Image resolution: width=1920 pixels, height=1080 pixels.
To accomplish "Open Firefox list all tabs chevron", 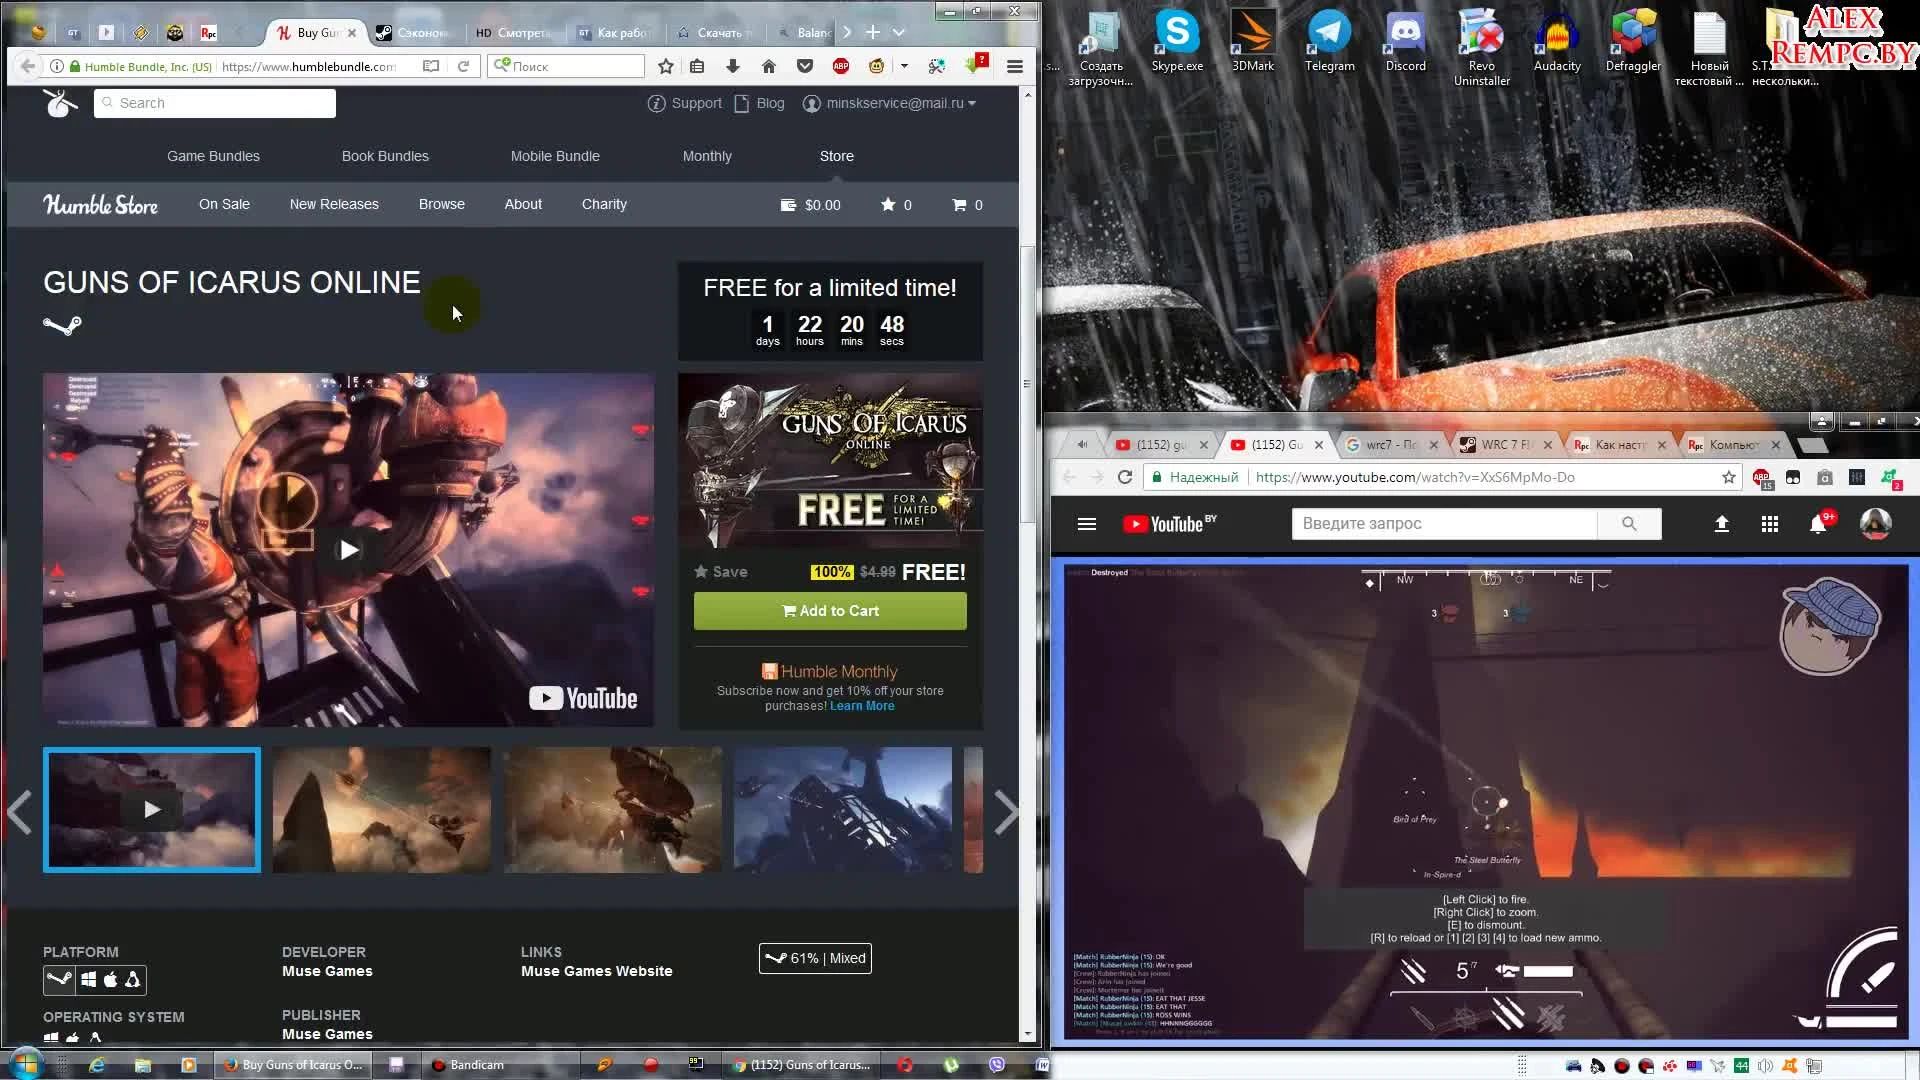I will (899, 32).
